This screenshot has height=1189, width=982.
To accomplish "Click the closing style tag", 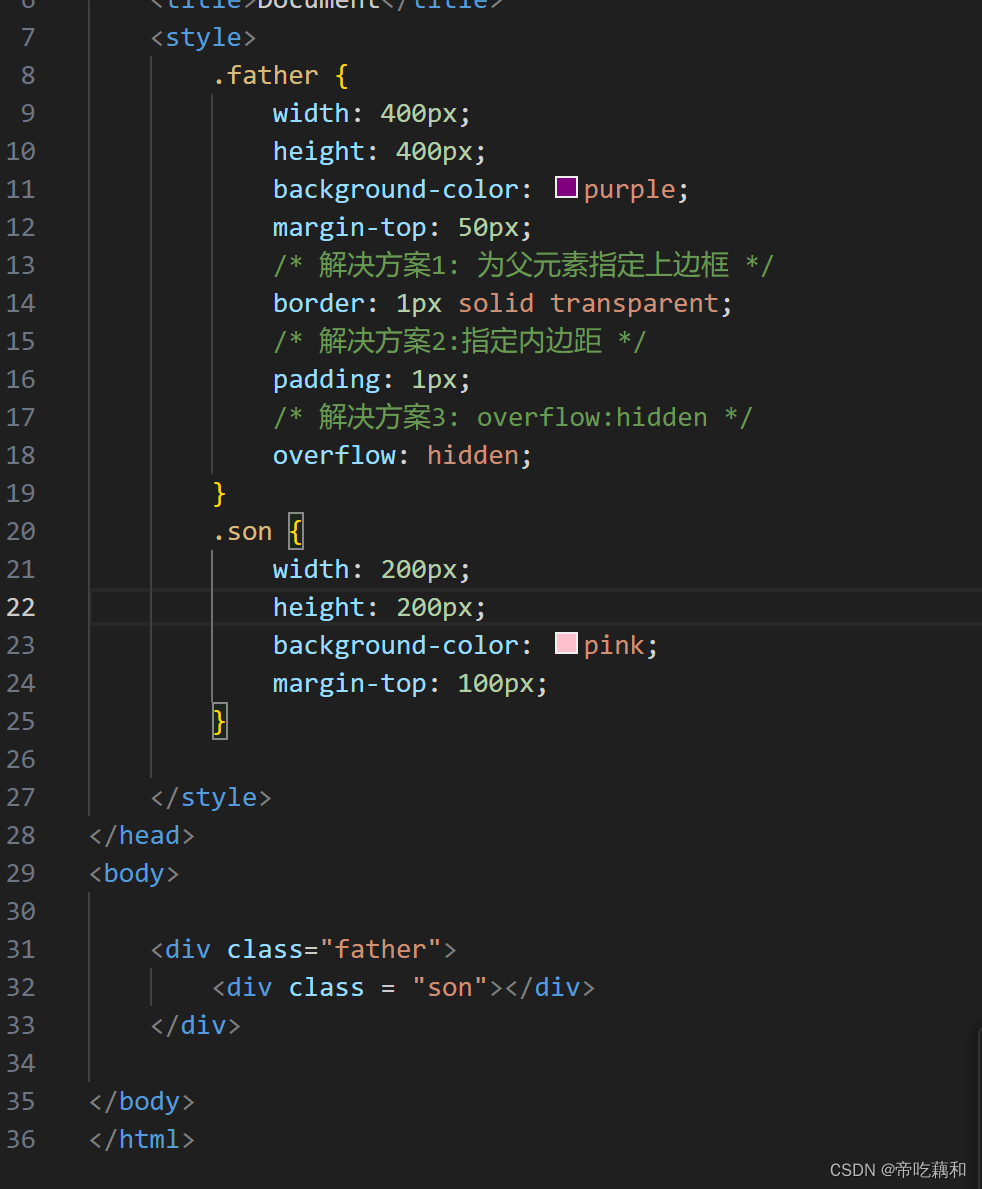I will click(211, 798).
